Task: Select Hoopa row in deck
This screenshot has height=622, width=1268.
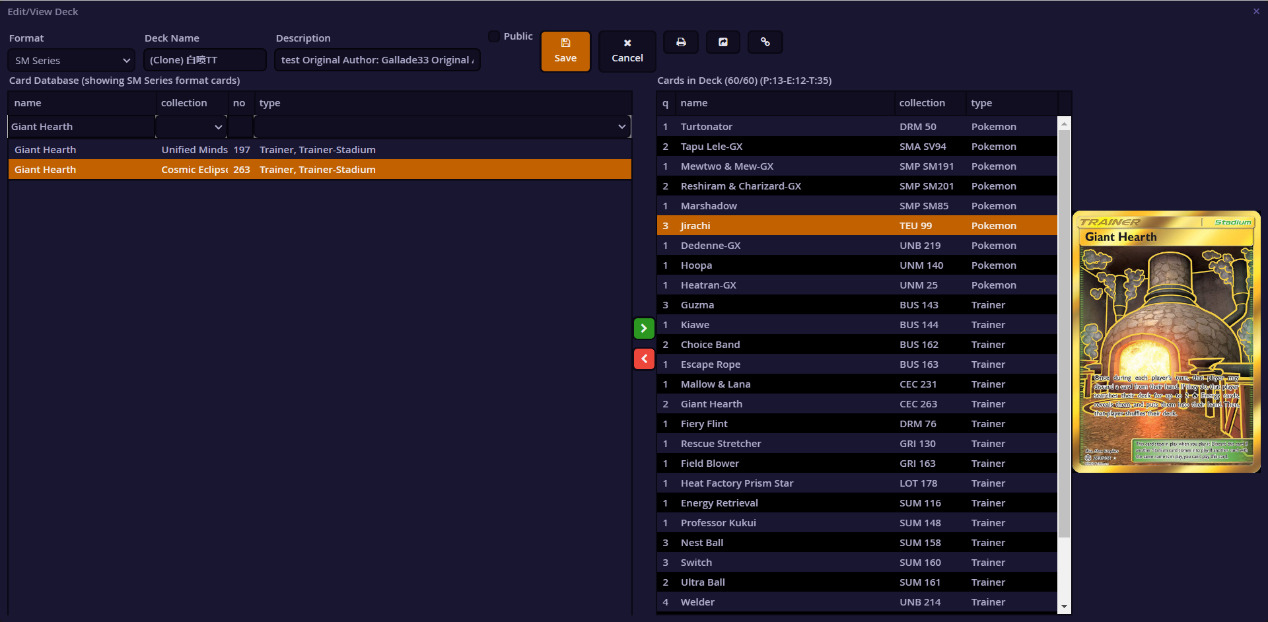Action: 857,265
